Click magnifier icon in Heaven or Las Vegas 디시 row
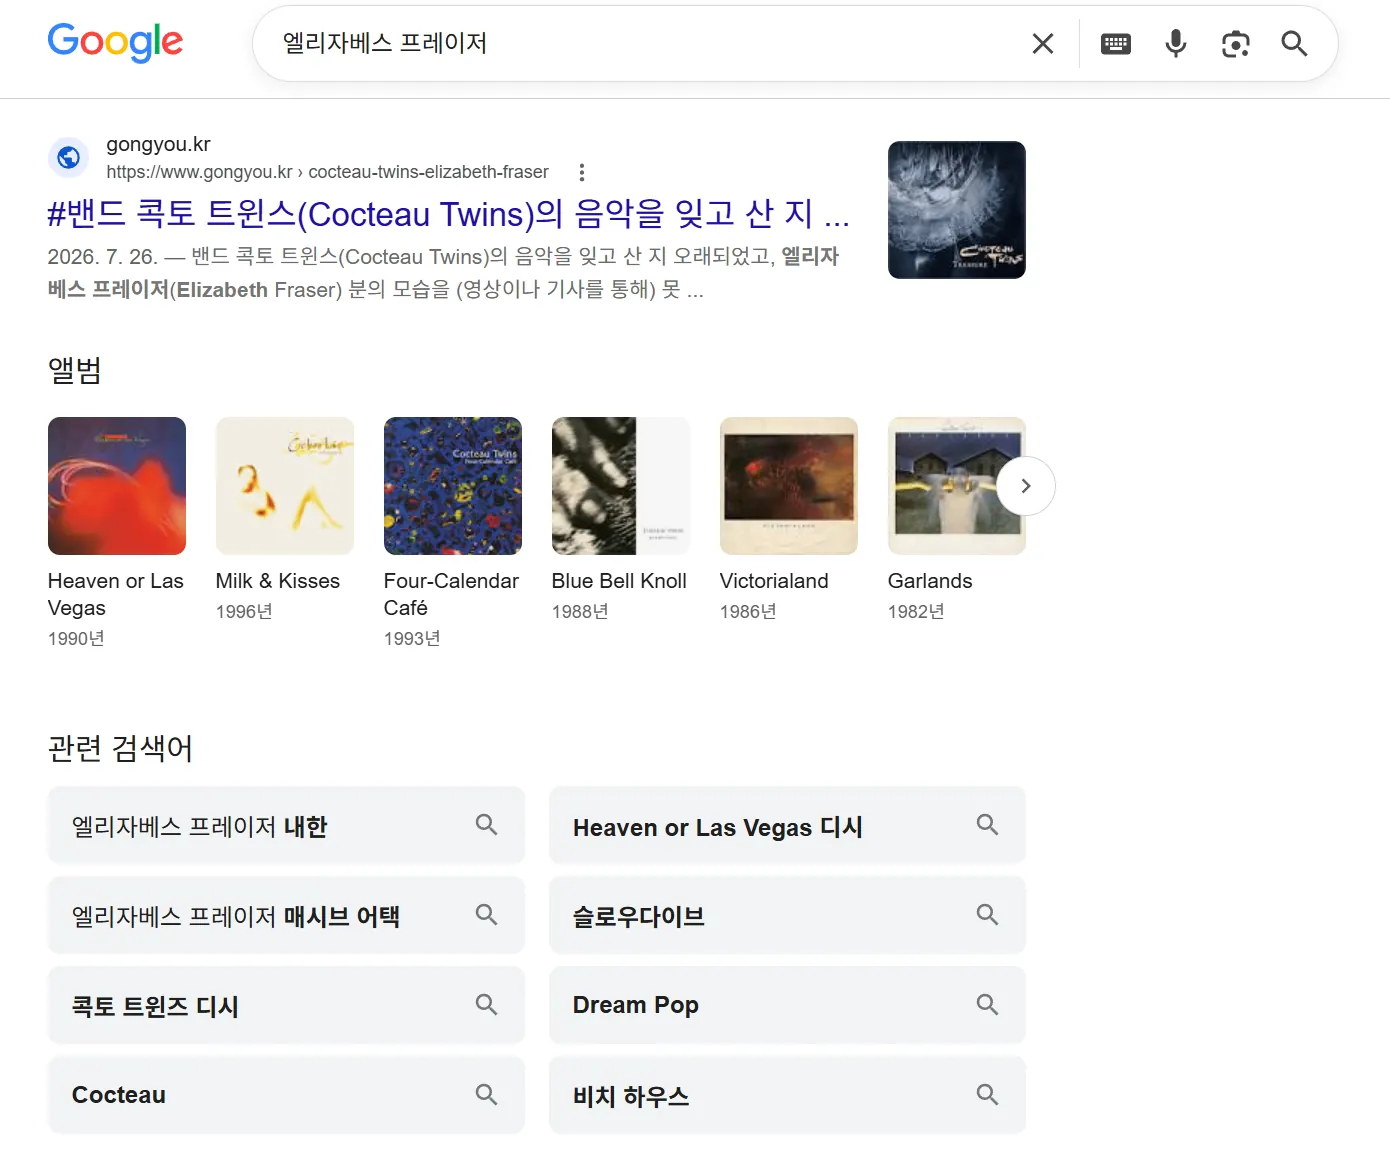1390x1149 pixels. click(x=987, y=825)
